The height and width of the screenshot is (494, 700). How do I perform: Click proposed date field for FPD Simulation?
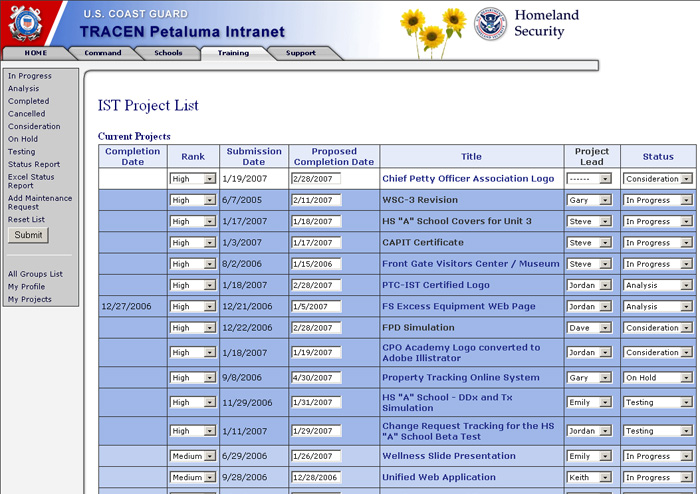point(316,328)
